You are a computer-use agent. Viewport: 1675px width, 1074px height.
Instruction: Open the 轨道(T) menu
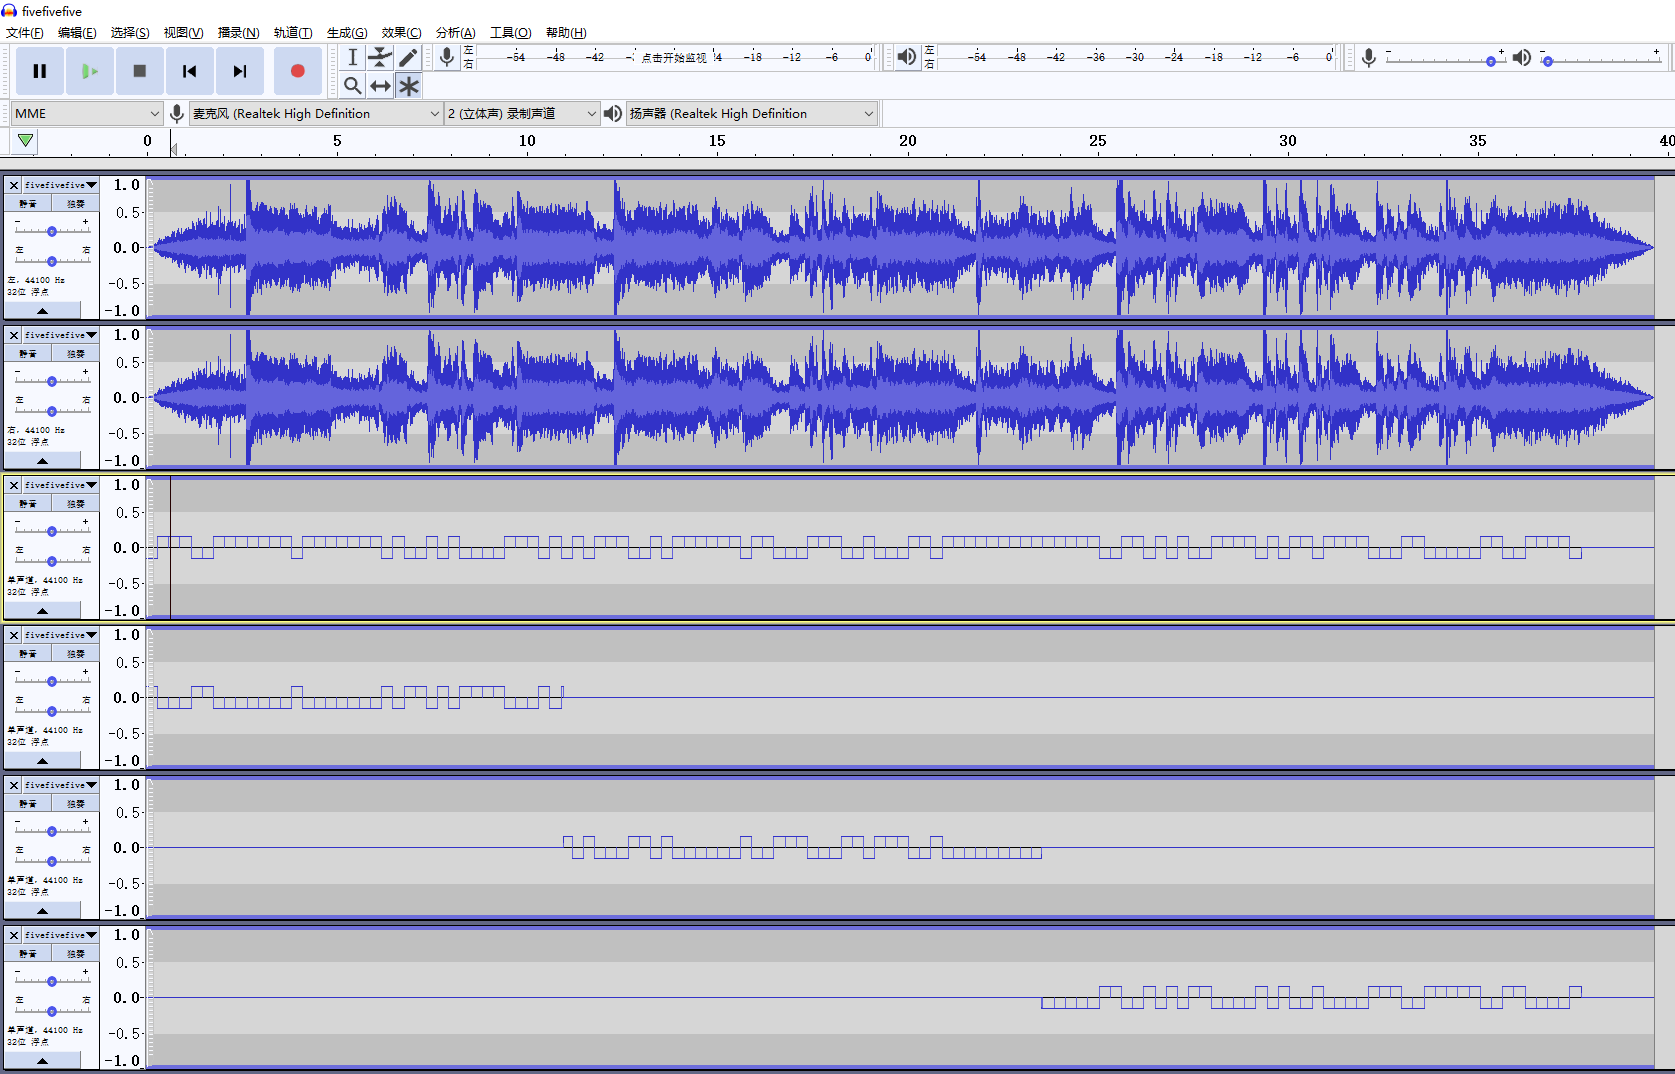[293, 33]
